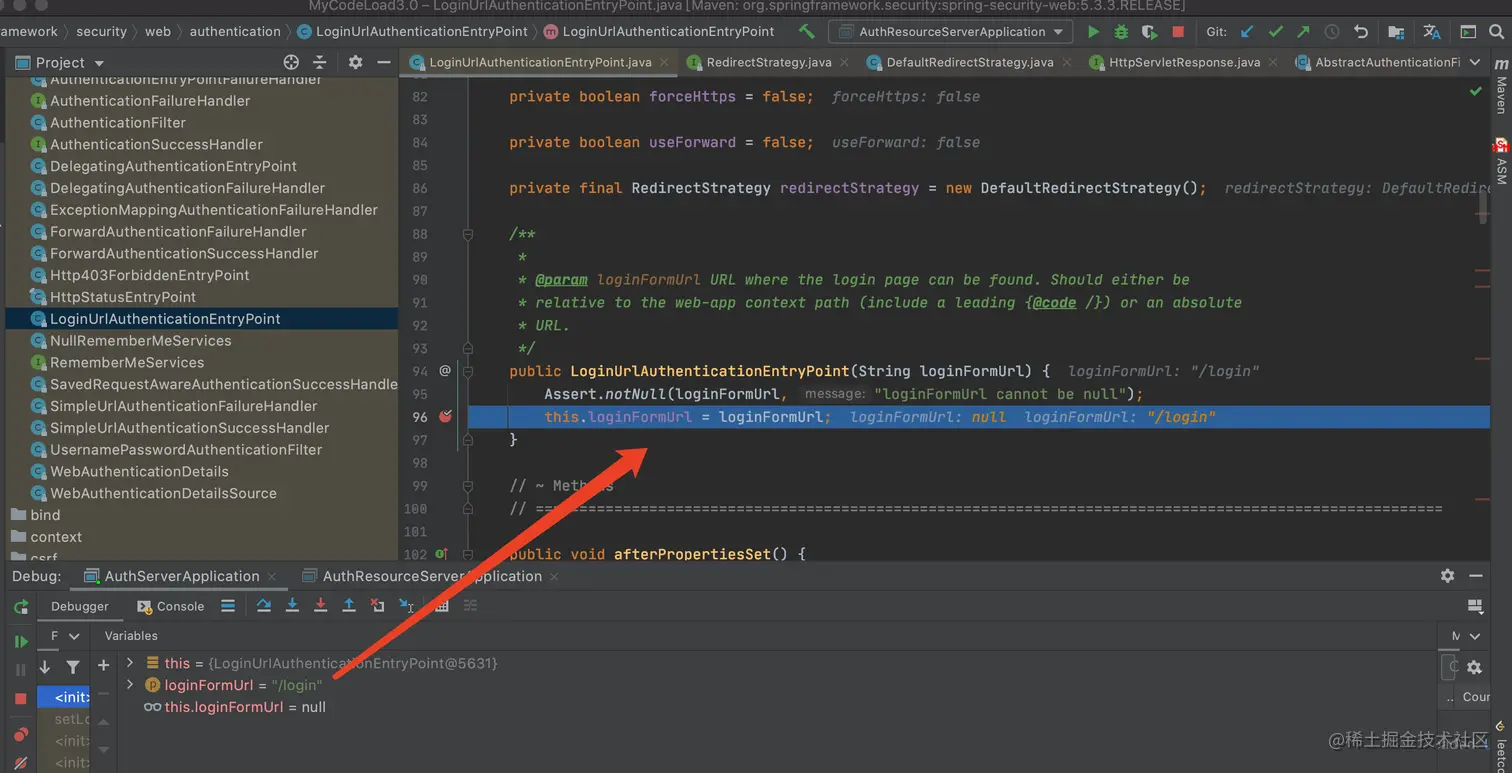Open the 'bind' folder in the tree
This screenshot has width=1512, height=773.
[x=45, y=515]
